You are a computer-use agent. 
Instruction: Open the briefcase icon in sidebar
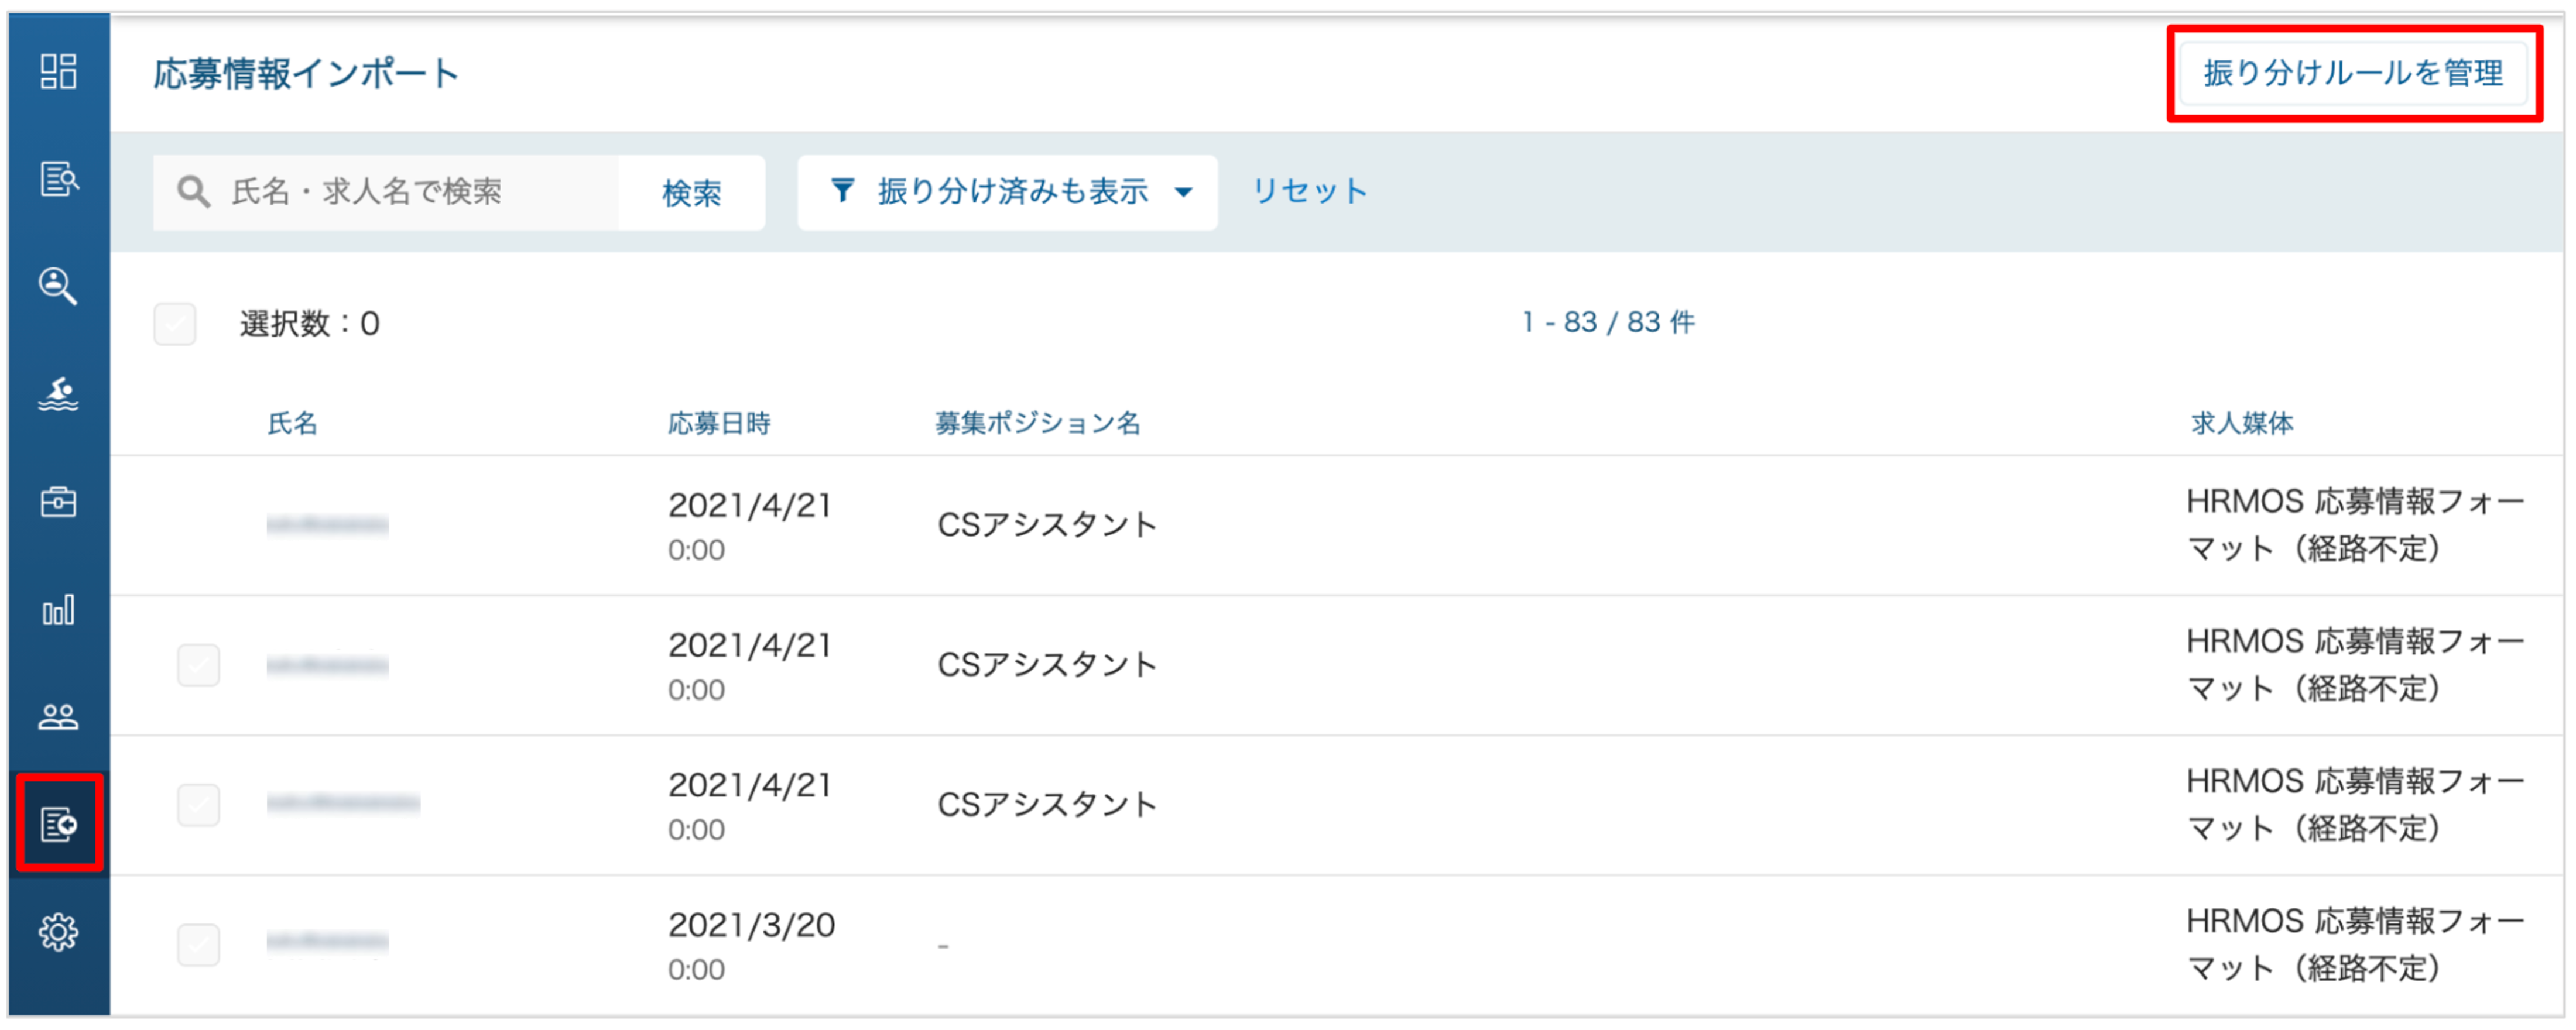tap(58, 502)
